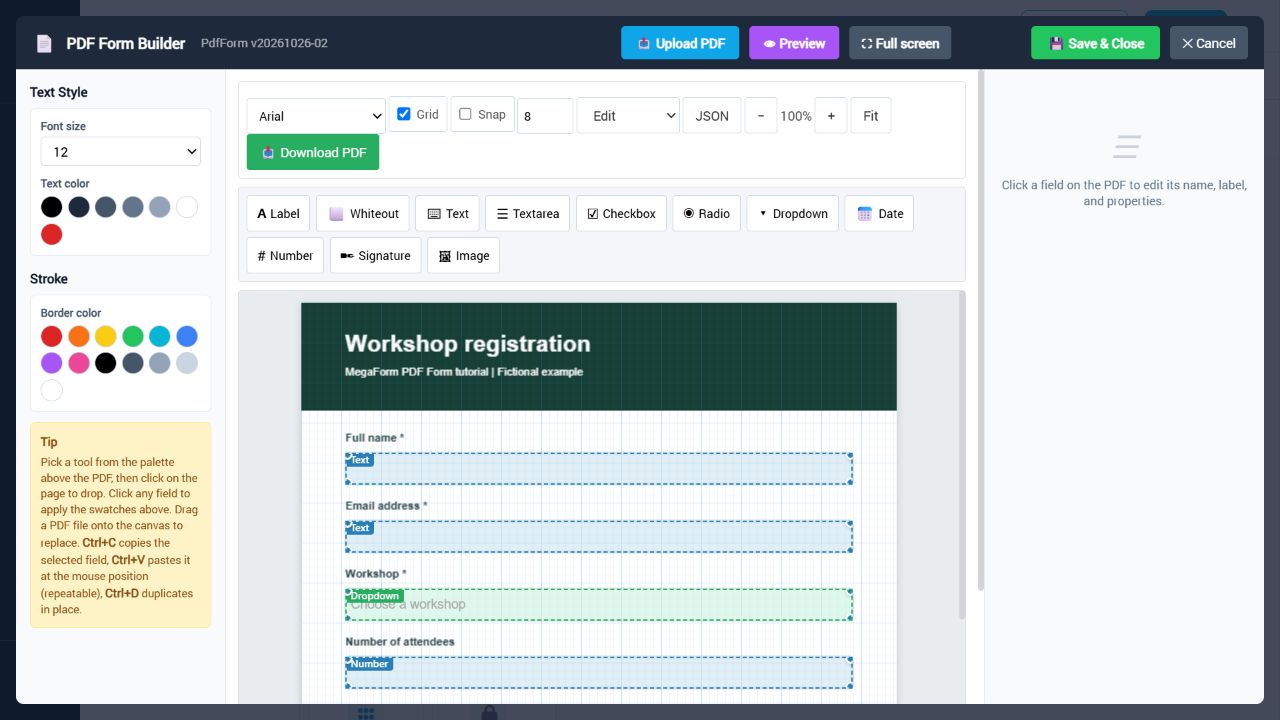1280x720 pixels.
Task: Select the Email address text field
Action: pyautogui.click(x=599, y=537)
